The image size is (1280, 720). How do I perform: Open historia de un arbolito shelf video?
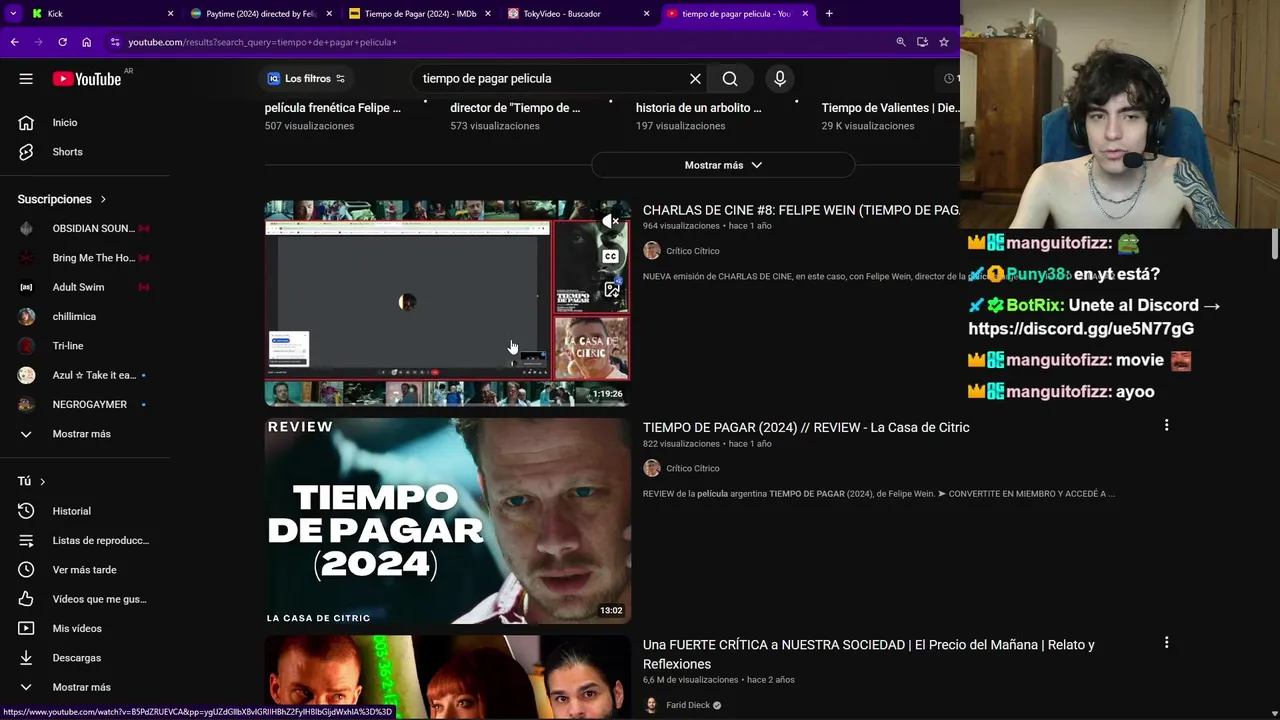tap(698, 108)
